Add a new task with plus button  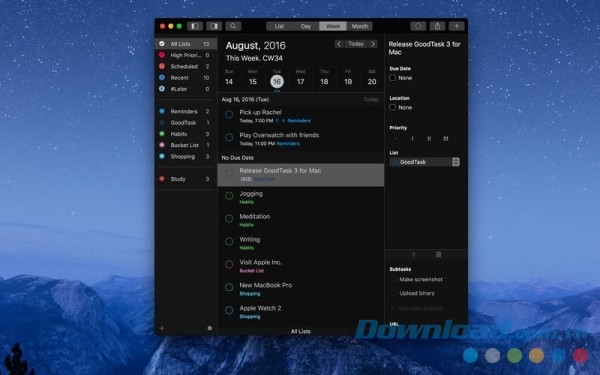[x=457, y=26]
